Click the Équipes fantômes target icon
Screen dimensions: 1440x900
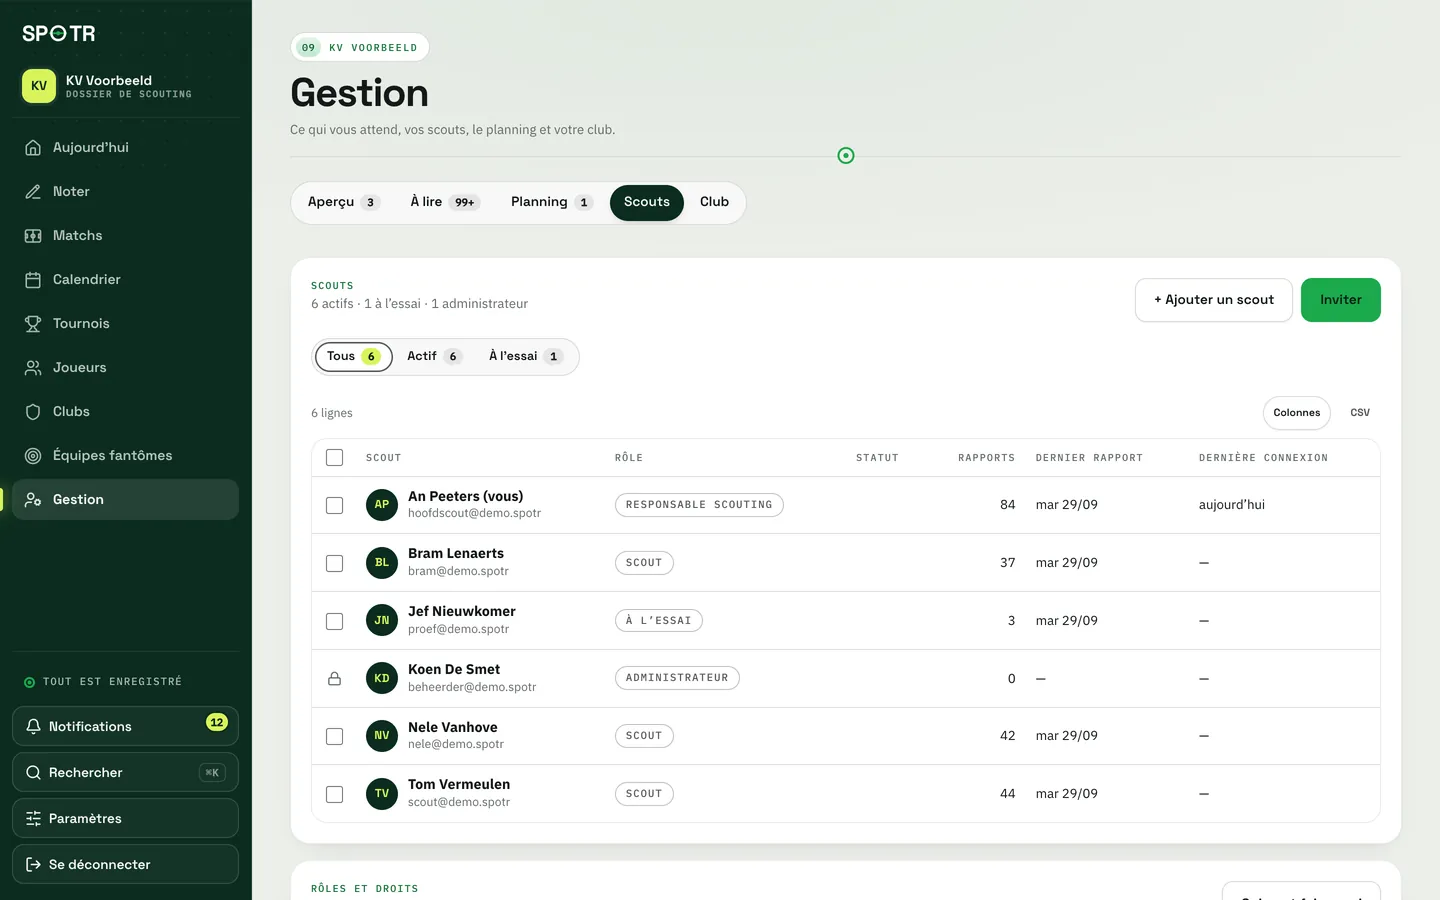pos(33,455)
